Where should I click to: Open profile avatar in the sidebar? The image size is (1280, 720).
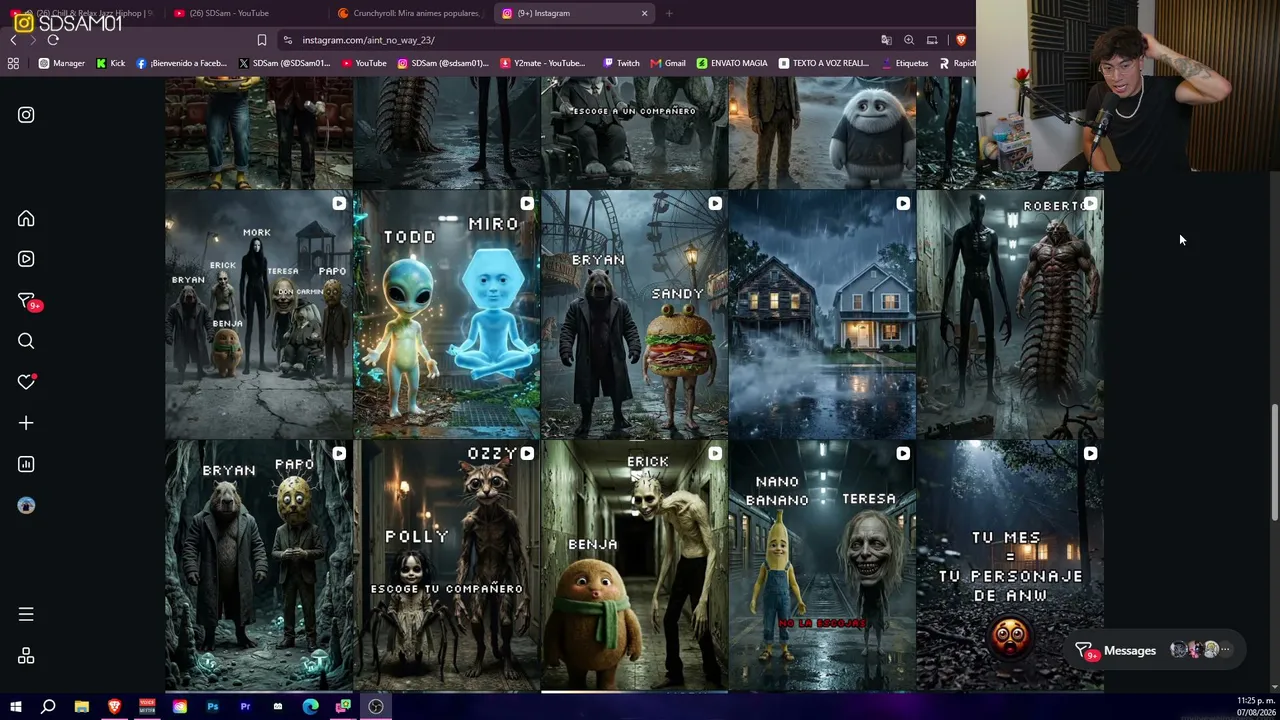(x=26, y=505)
